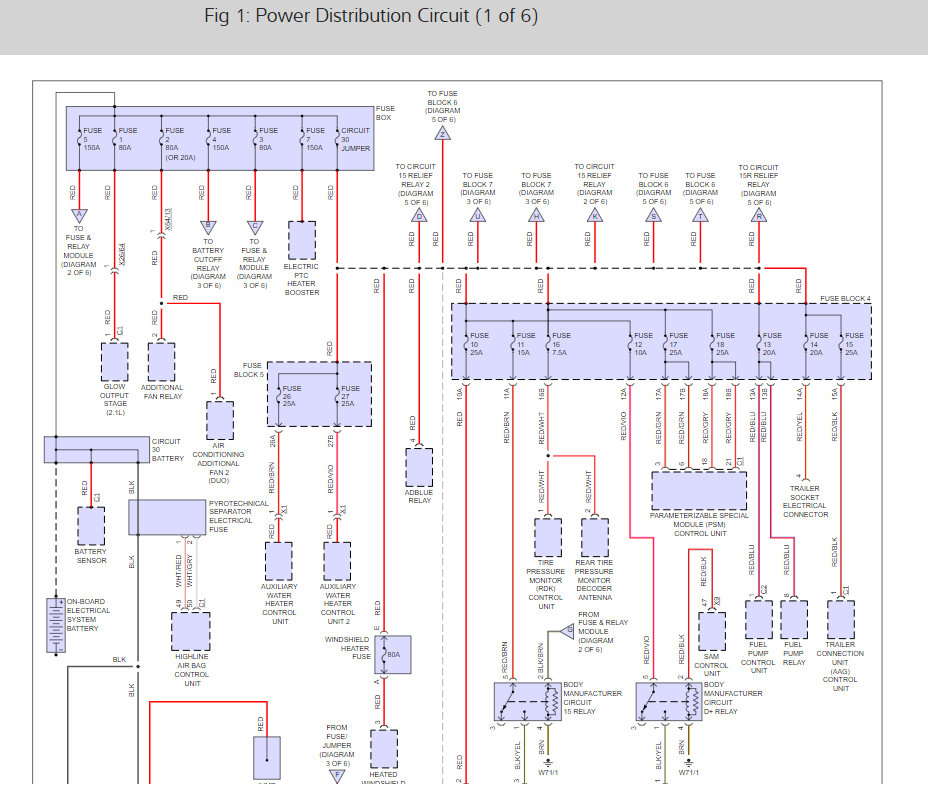Select the AdBlue Relay component box

pyautogui.click(x=419, y=467)
